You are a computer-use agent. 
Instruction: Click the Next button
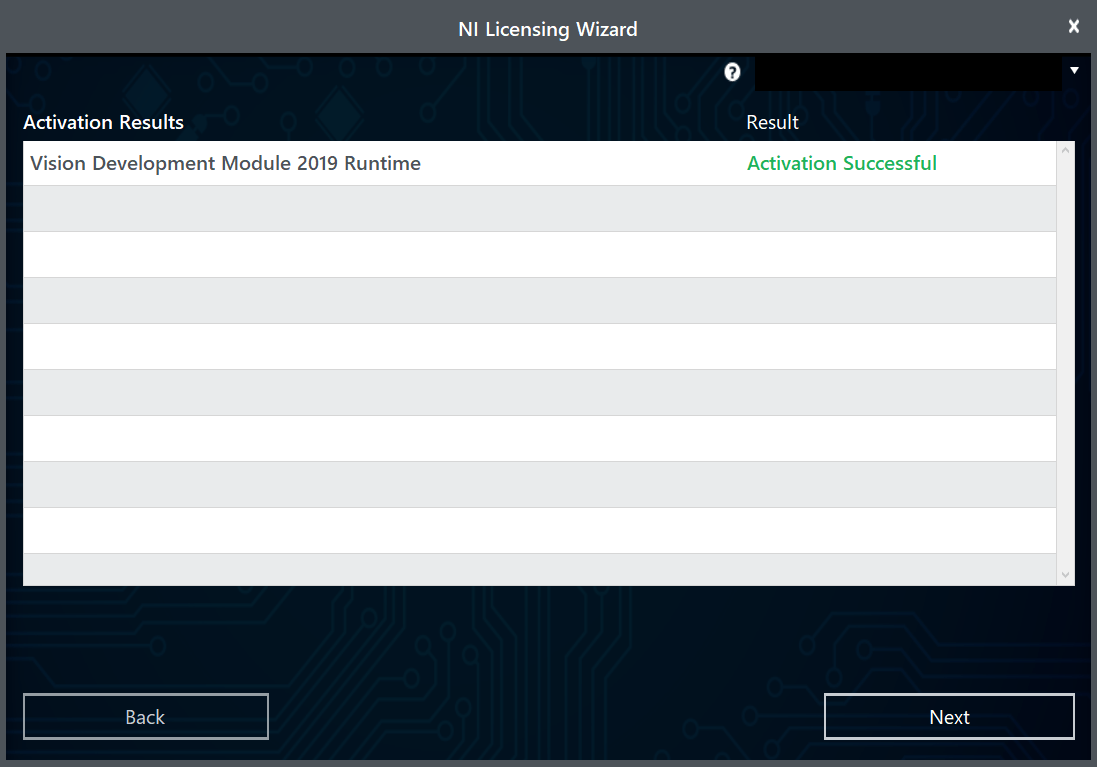[x=949, y=717]
